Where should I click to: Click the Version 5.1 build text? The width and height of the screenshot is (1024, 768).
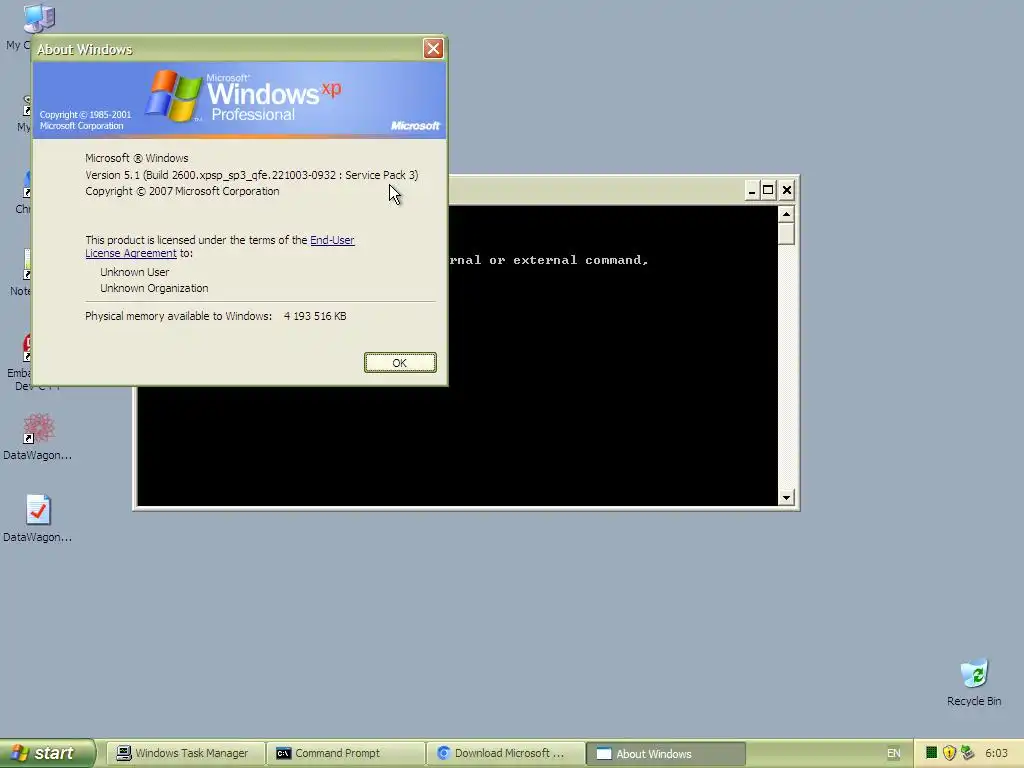(x=251, y=175)
